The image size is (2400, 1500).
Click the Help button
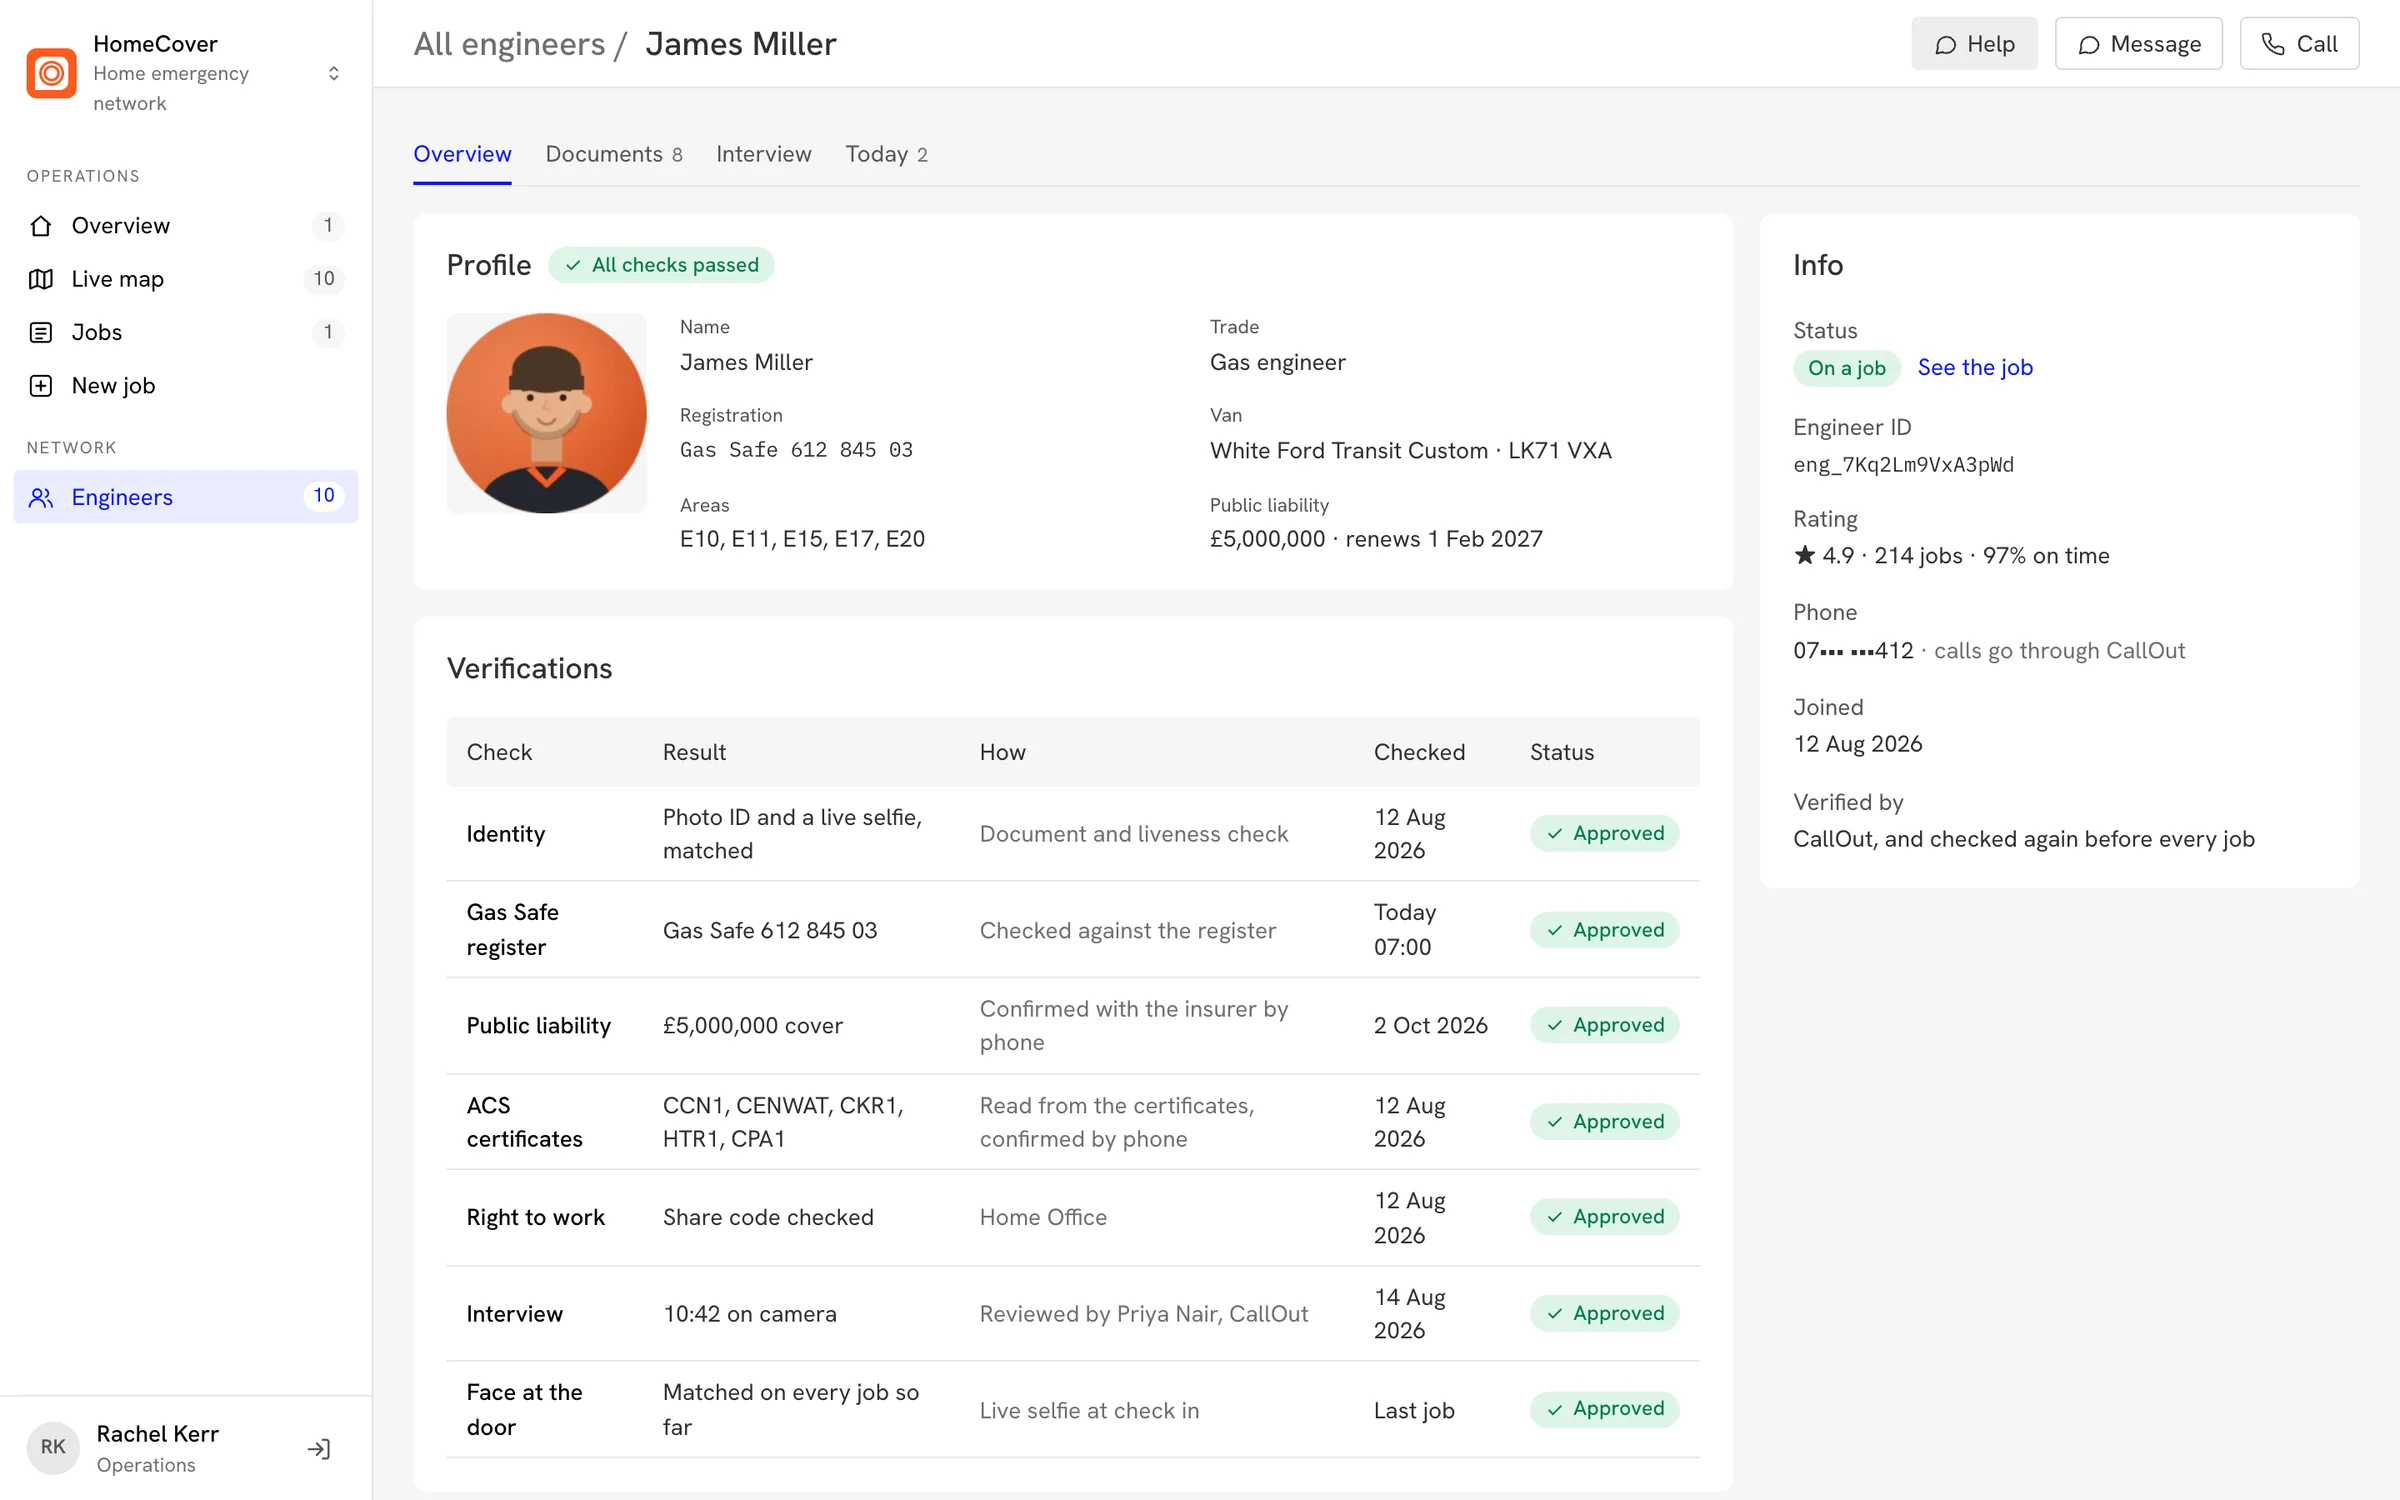coord(1974,44)
